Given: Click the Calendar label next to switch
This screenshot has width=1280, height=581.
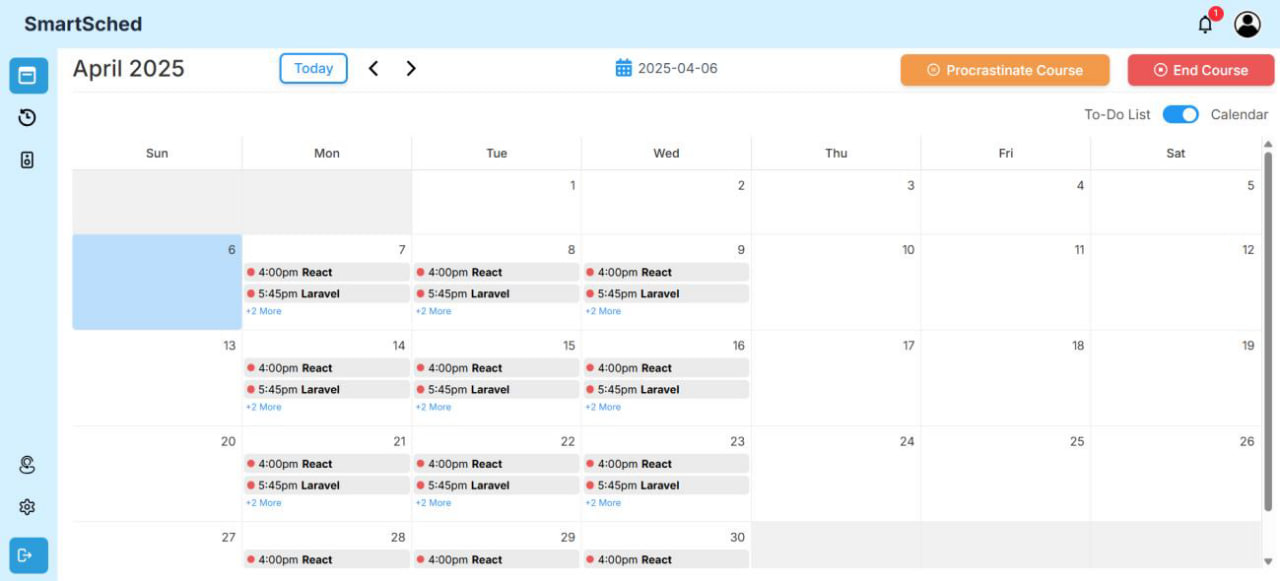Looking at the screenshot, I should point(1239,115).
